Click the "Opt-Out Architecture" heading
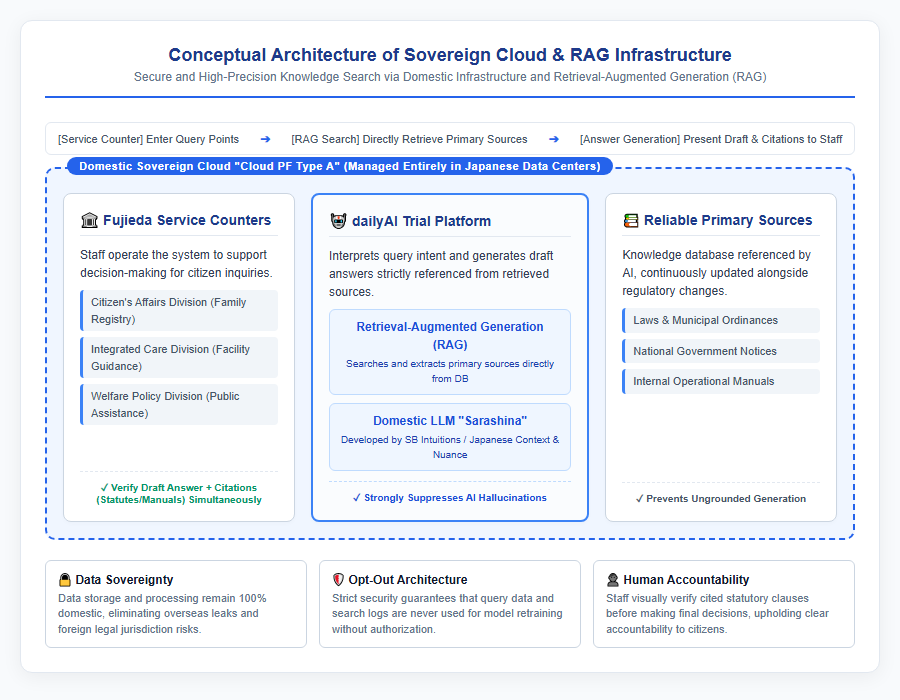 point(408,580)
